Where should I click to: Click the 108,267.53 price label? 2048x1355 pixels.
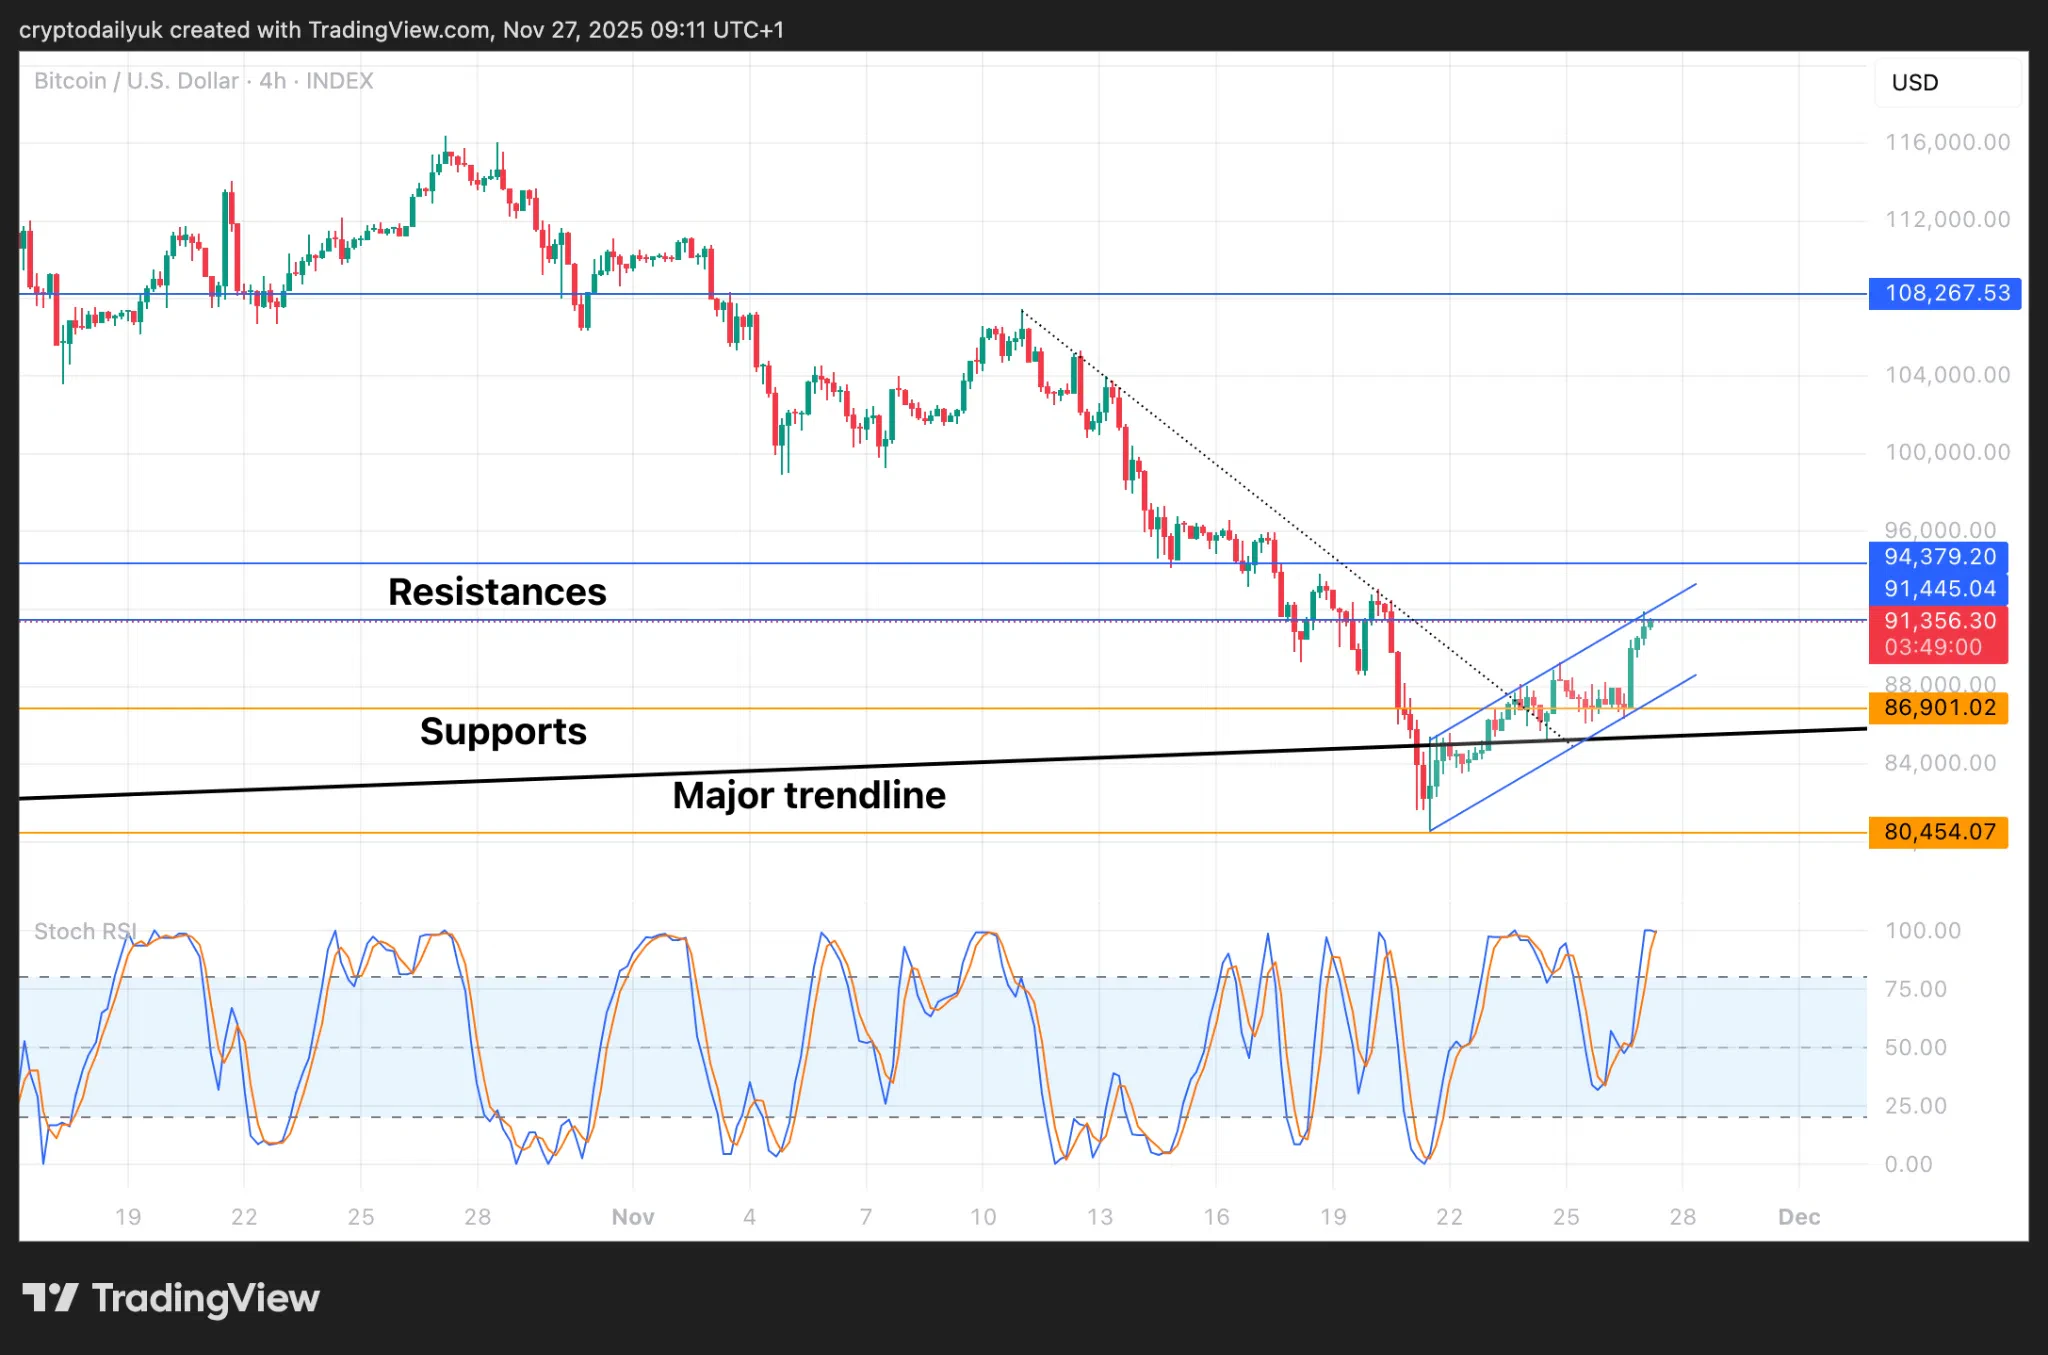[1944, 293]
